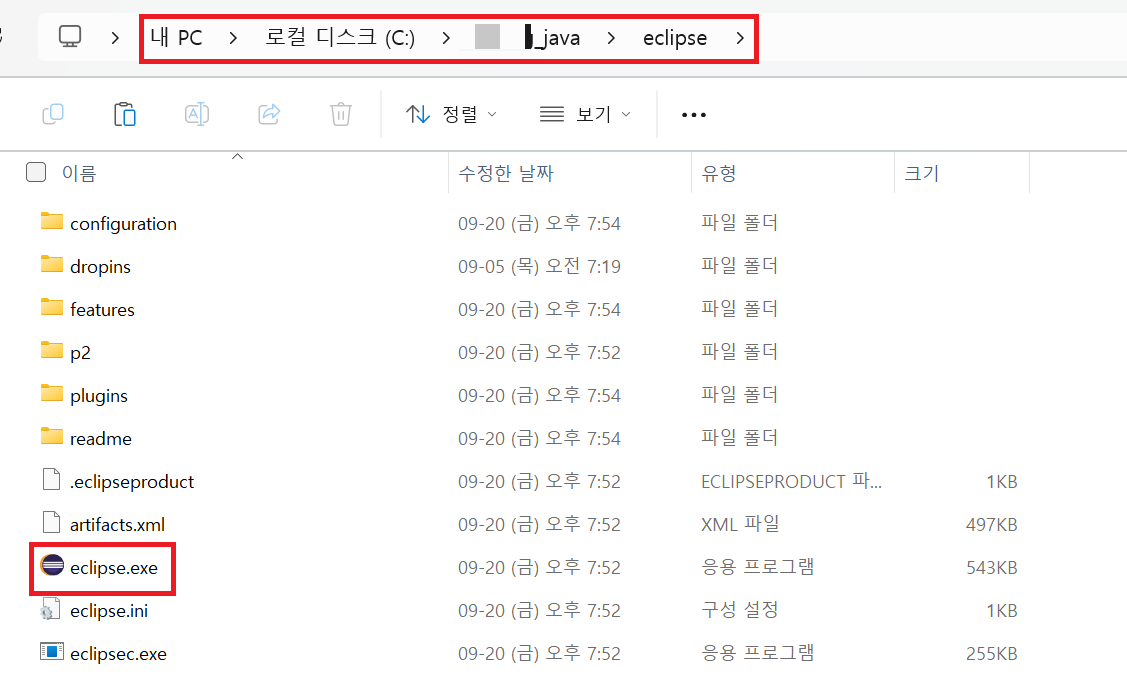Click the 255KB size of eclipsec.exe
This screenshot has height=674, width=1127.
[991, 654]
